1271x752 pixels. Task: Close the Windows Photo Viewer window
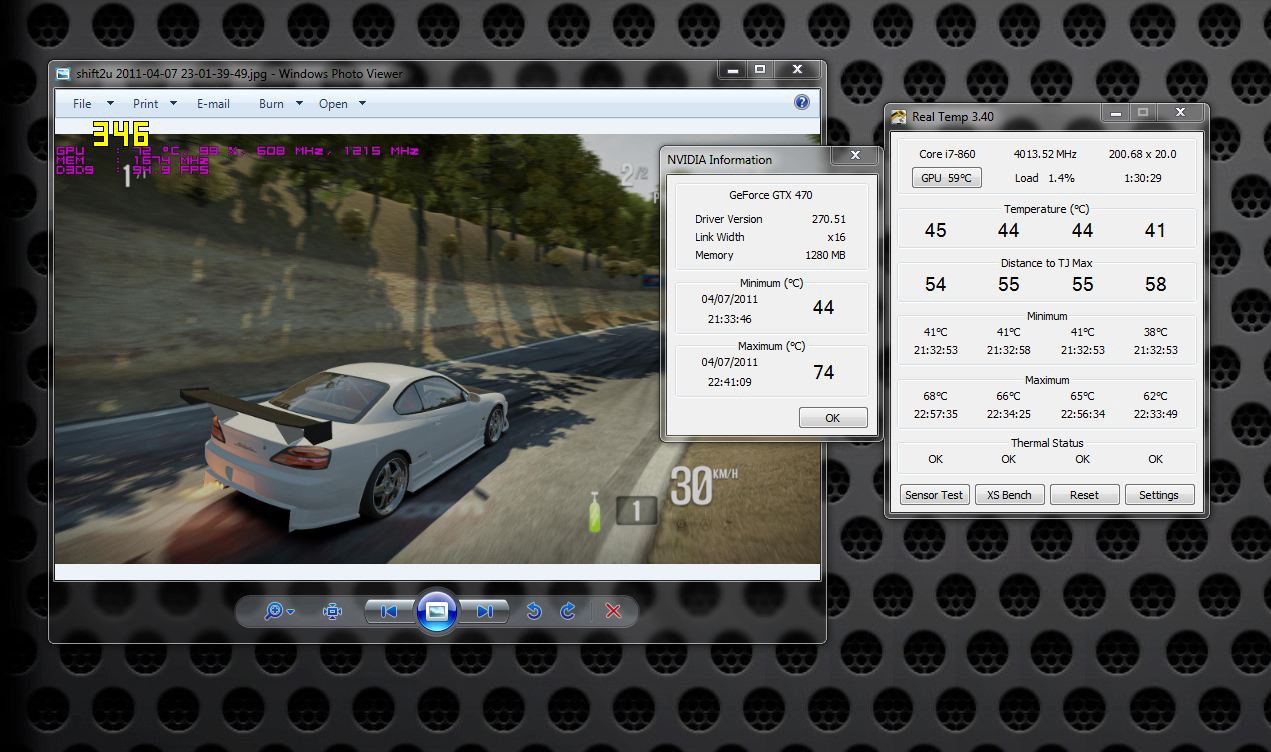pyautogui.click(x=797, y=70)
